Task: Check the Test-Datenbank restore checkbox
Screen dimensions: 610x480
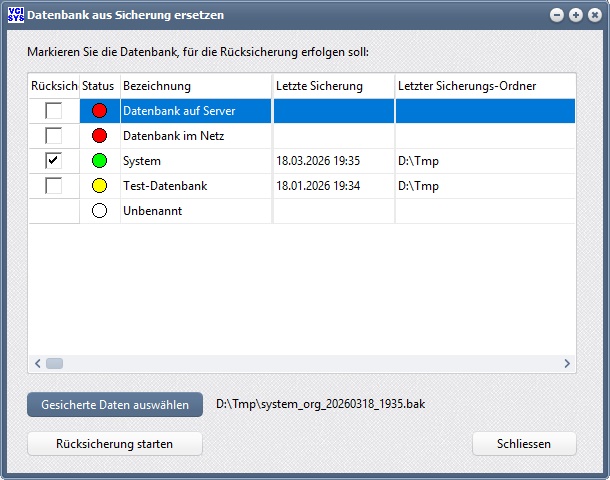Action: [x=54, y=185]
